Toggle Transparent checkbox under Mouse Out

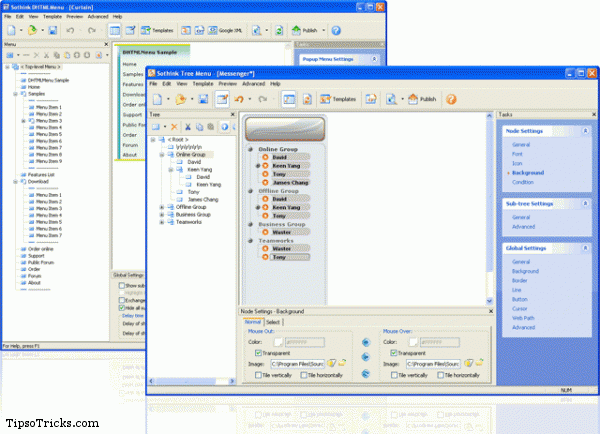pyautogui.click(x=258, y=353)
